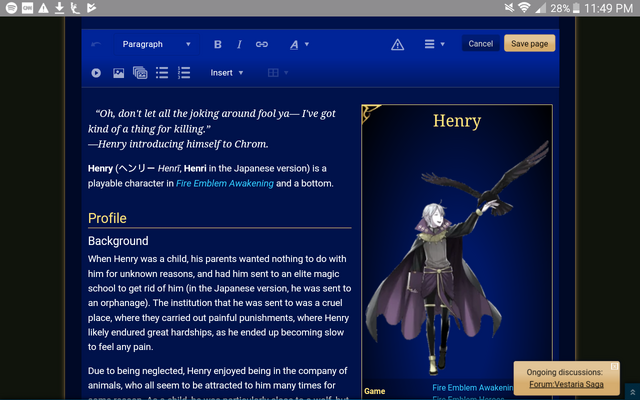Cancel the page edit
This screenshot has height=400, width=640.
(480, 43)
